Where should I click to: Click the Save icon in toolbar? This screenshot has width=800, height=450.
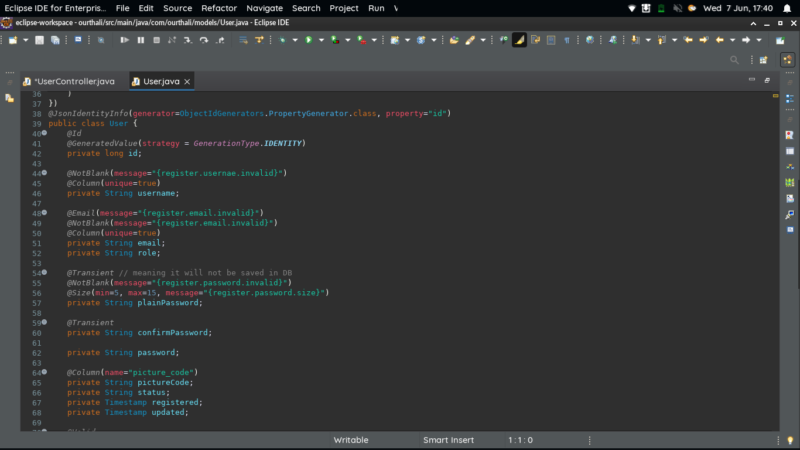pyautogui.click(x=39, y=40)
